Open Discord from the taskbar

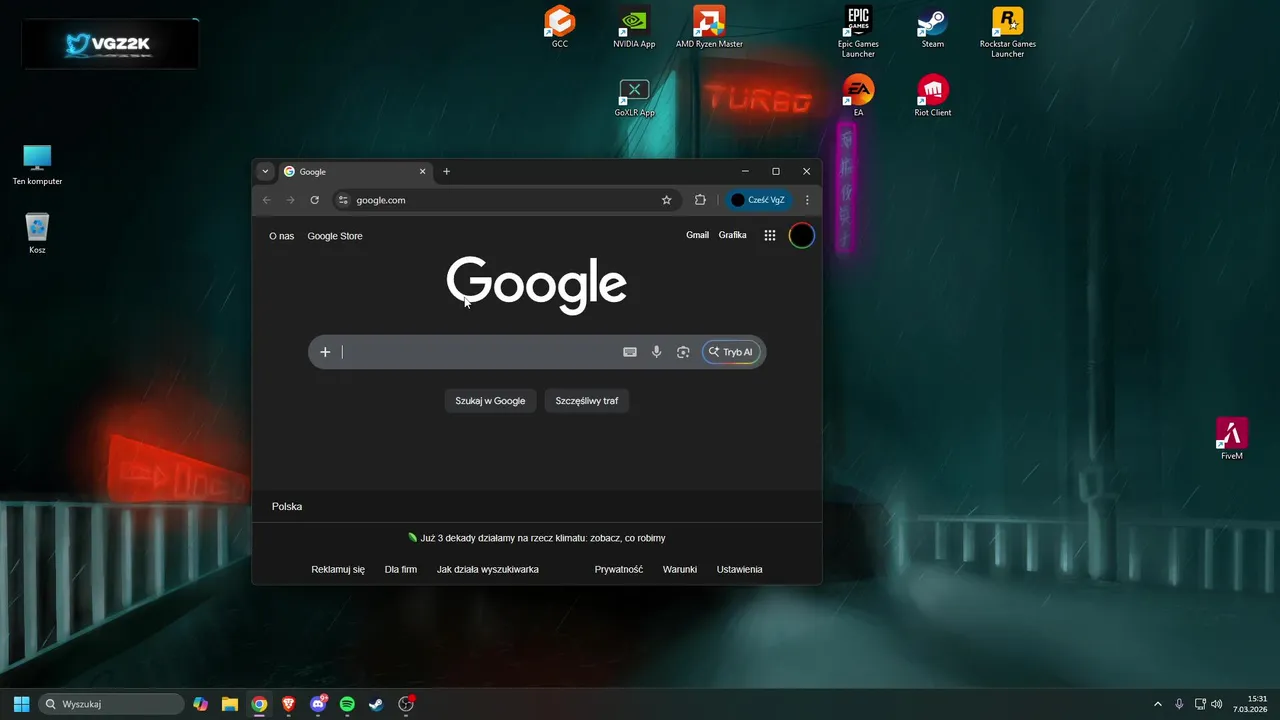tap(318, 704)
